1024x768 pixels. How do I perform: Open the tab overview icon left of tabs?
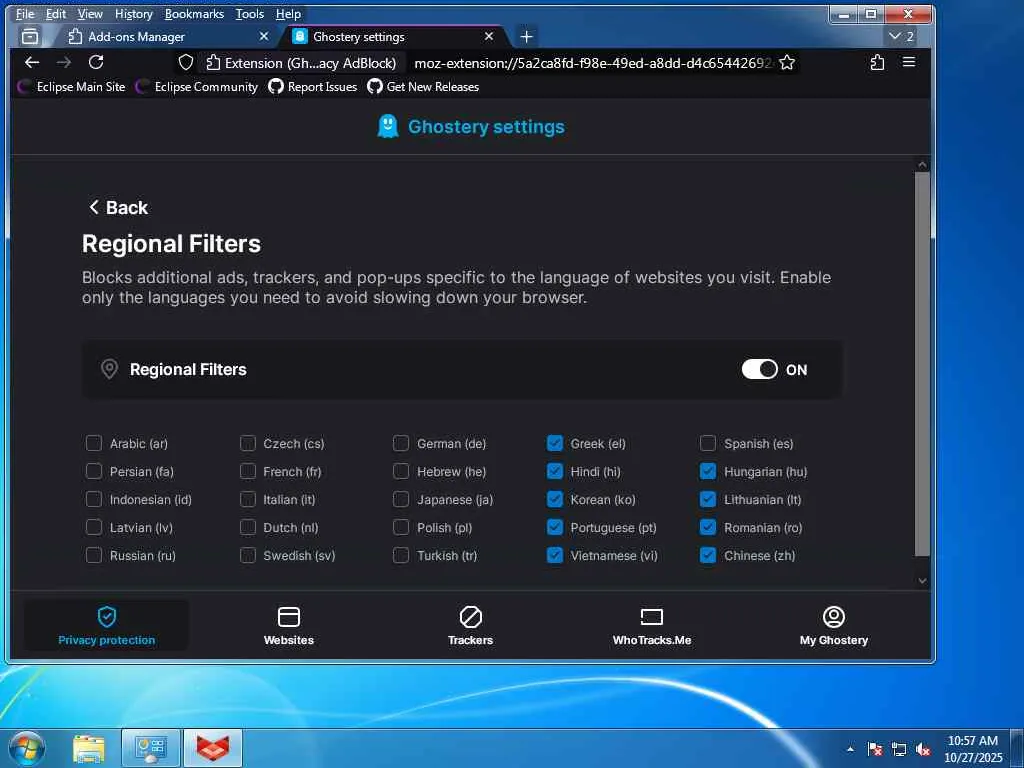[x=30, y=37]
